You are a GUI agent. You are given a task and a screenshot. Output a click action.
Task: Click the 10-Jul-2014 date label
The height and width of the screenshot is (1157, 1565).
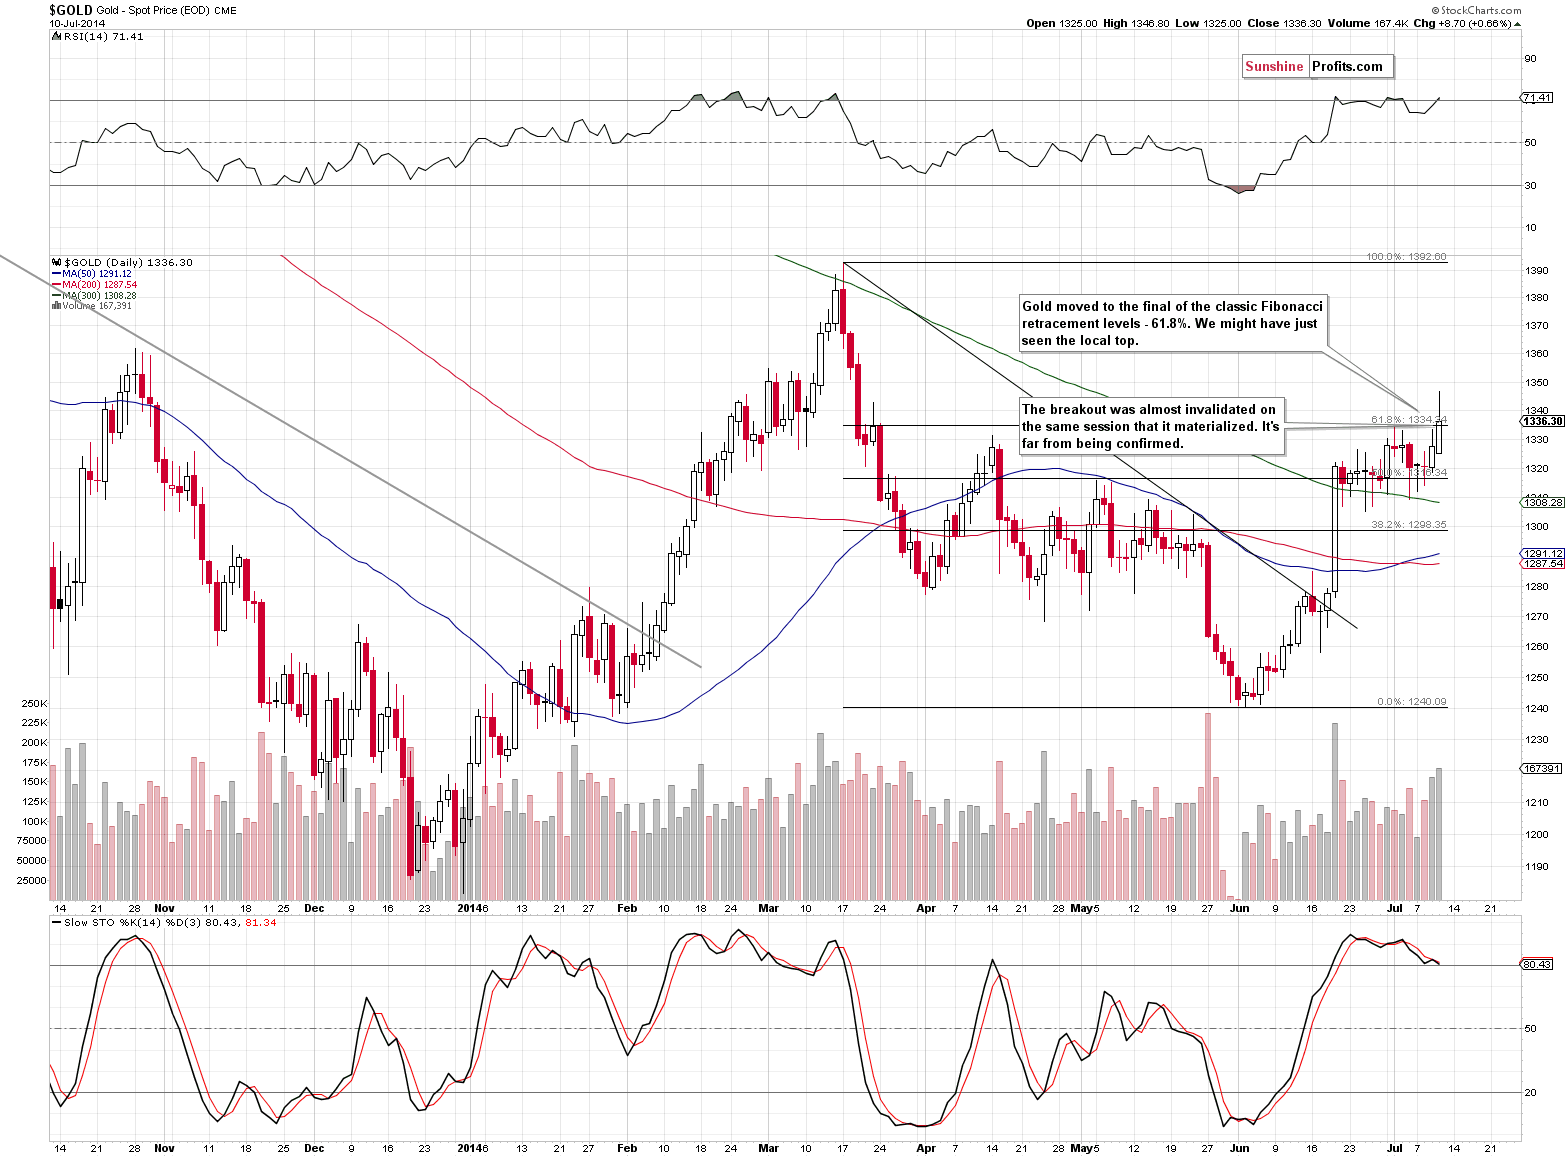pyautogui.click(x=77, y=23)
